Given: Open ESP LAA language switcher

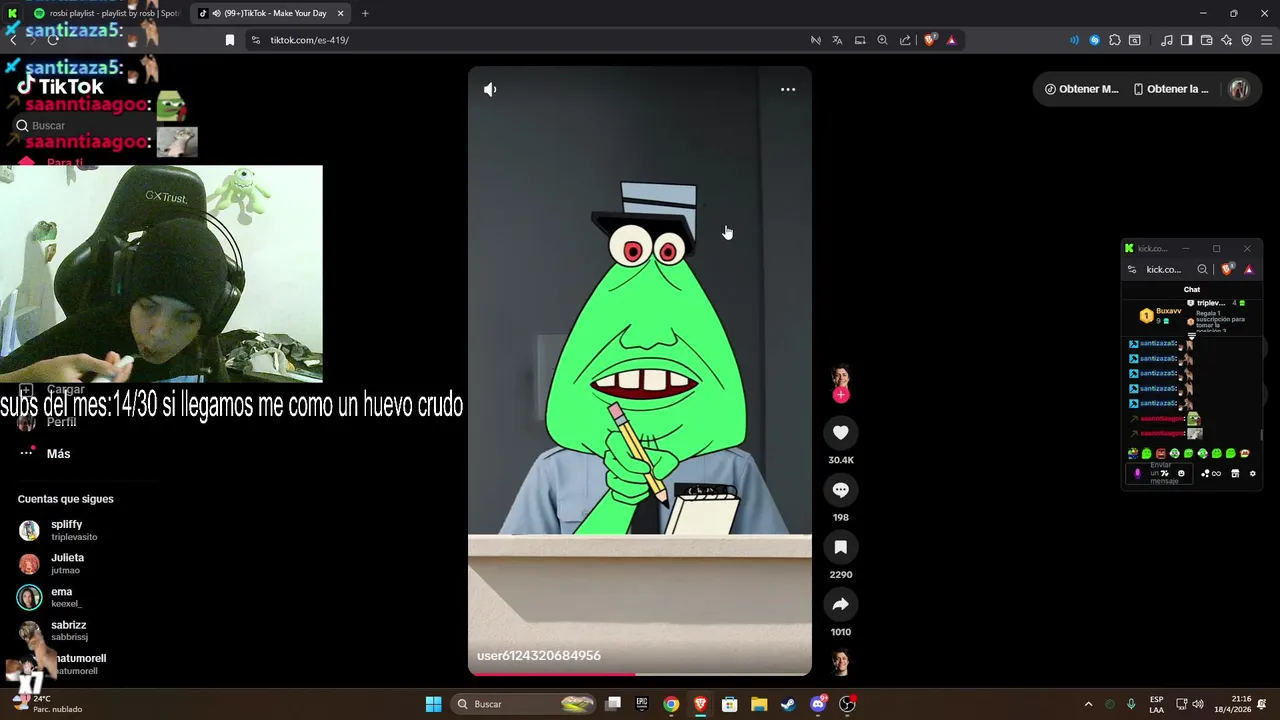Looking at the screenshot, I should click(1156, 704).
